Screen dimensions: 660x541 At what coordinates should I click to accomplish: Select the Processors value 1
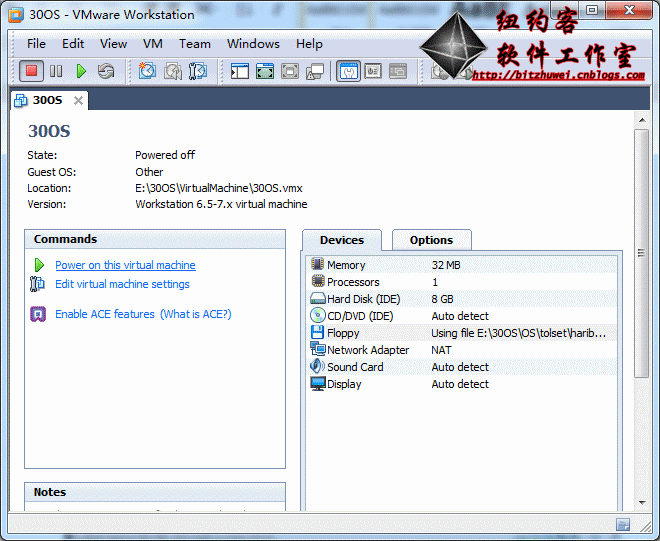(435, 282)
